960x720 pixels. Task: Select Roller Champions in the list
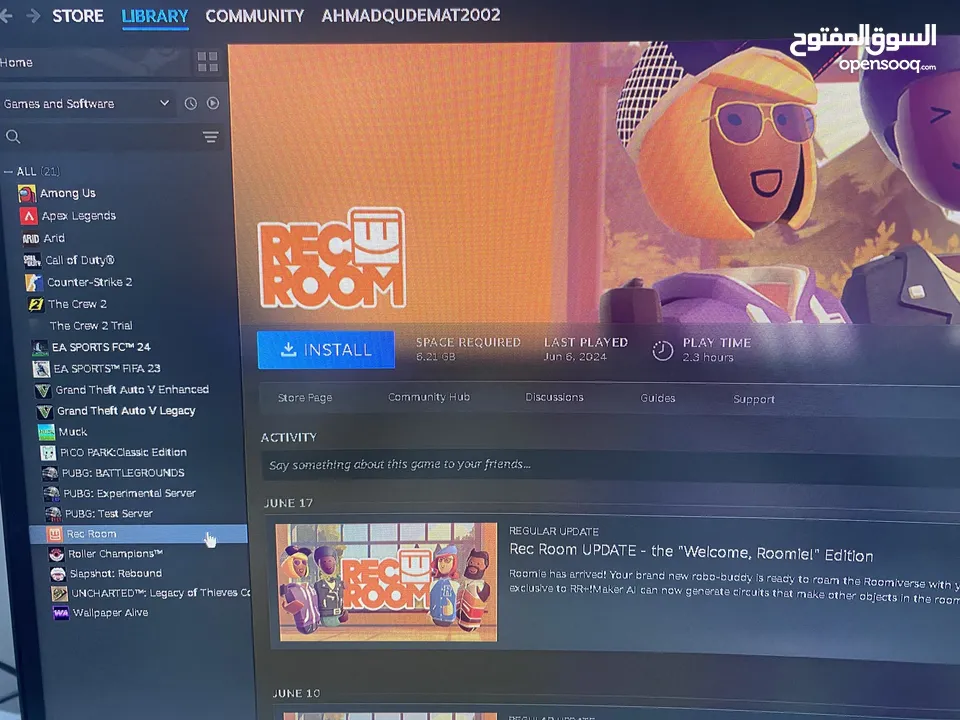(116, 553)
